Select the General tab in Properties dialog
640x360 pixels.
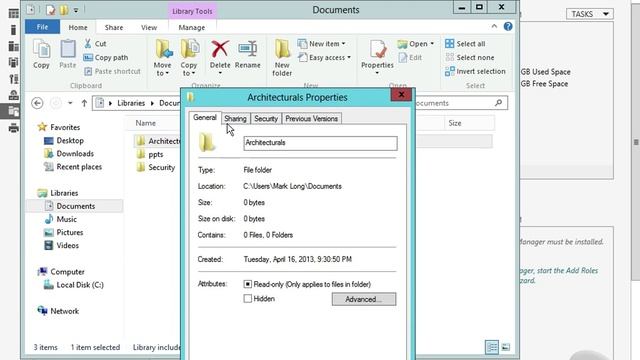(205, 118)
